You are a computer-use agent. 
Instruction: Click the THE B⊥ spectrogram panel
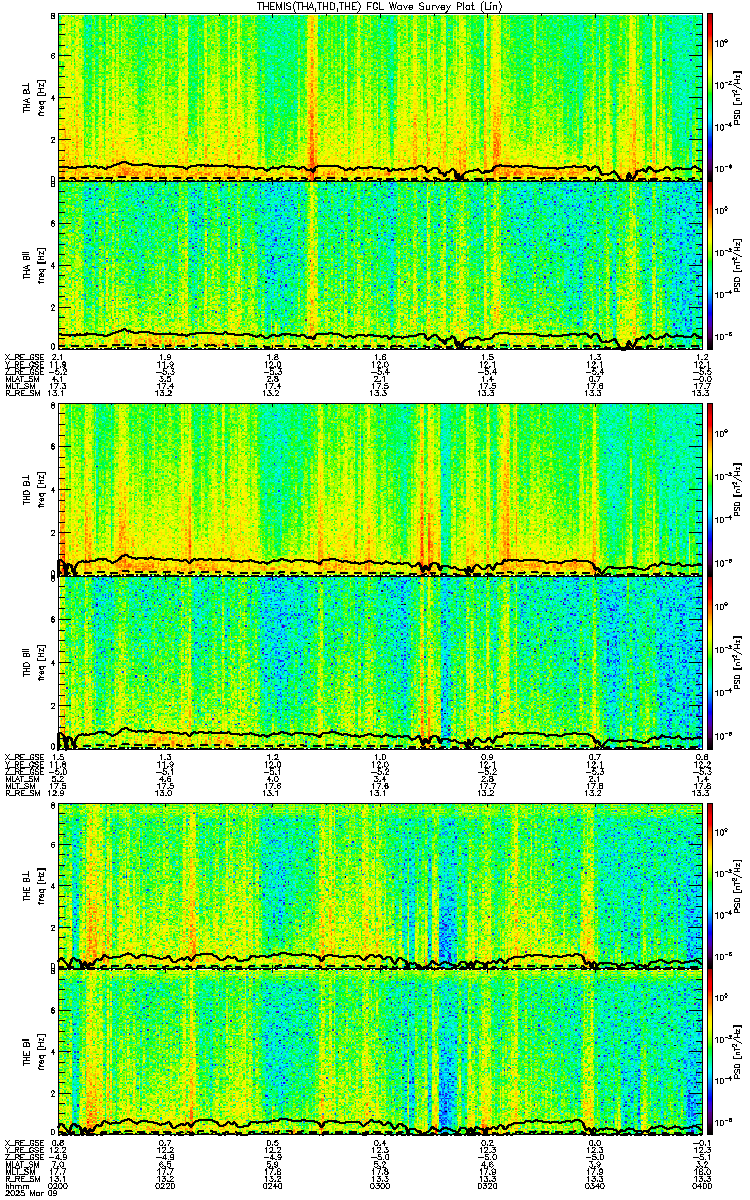point(380,884)
